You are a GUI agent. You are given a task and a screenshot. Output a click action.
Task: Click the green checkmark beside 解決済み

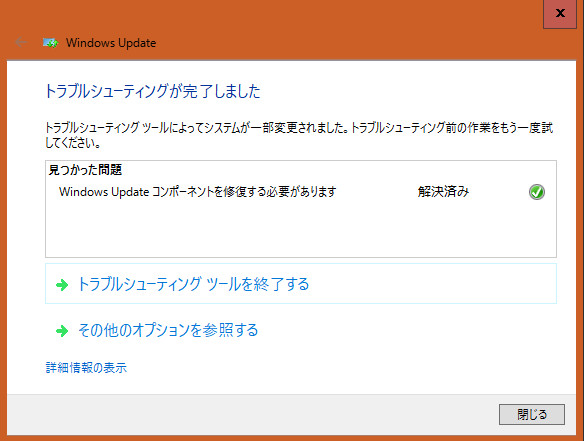(536, 192)
